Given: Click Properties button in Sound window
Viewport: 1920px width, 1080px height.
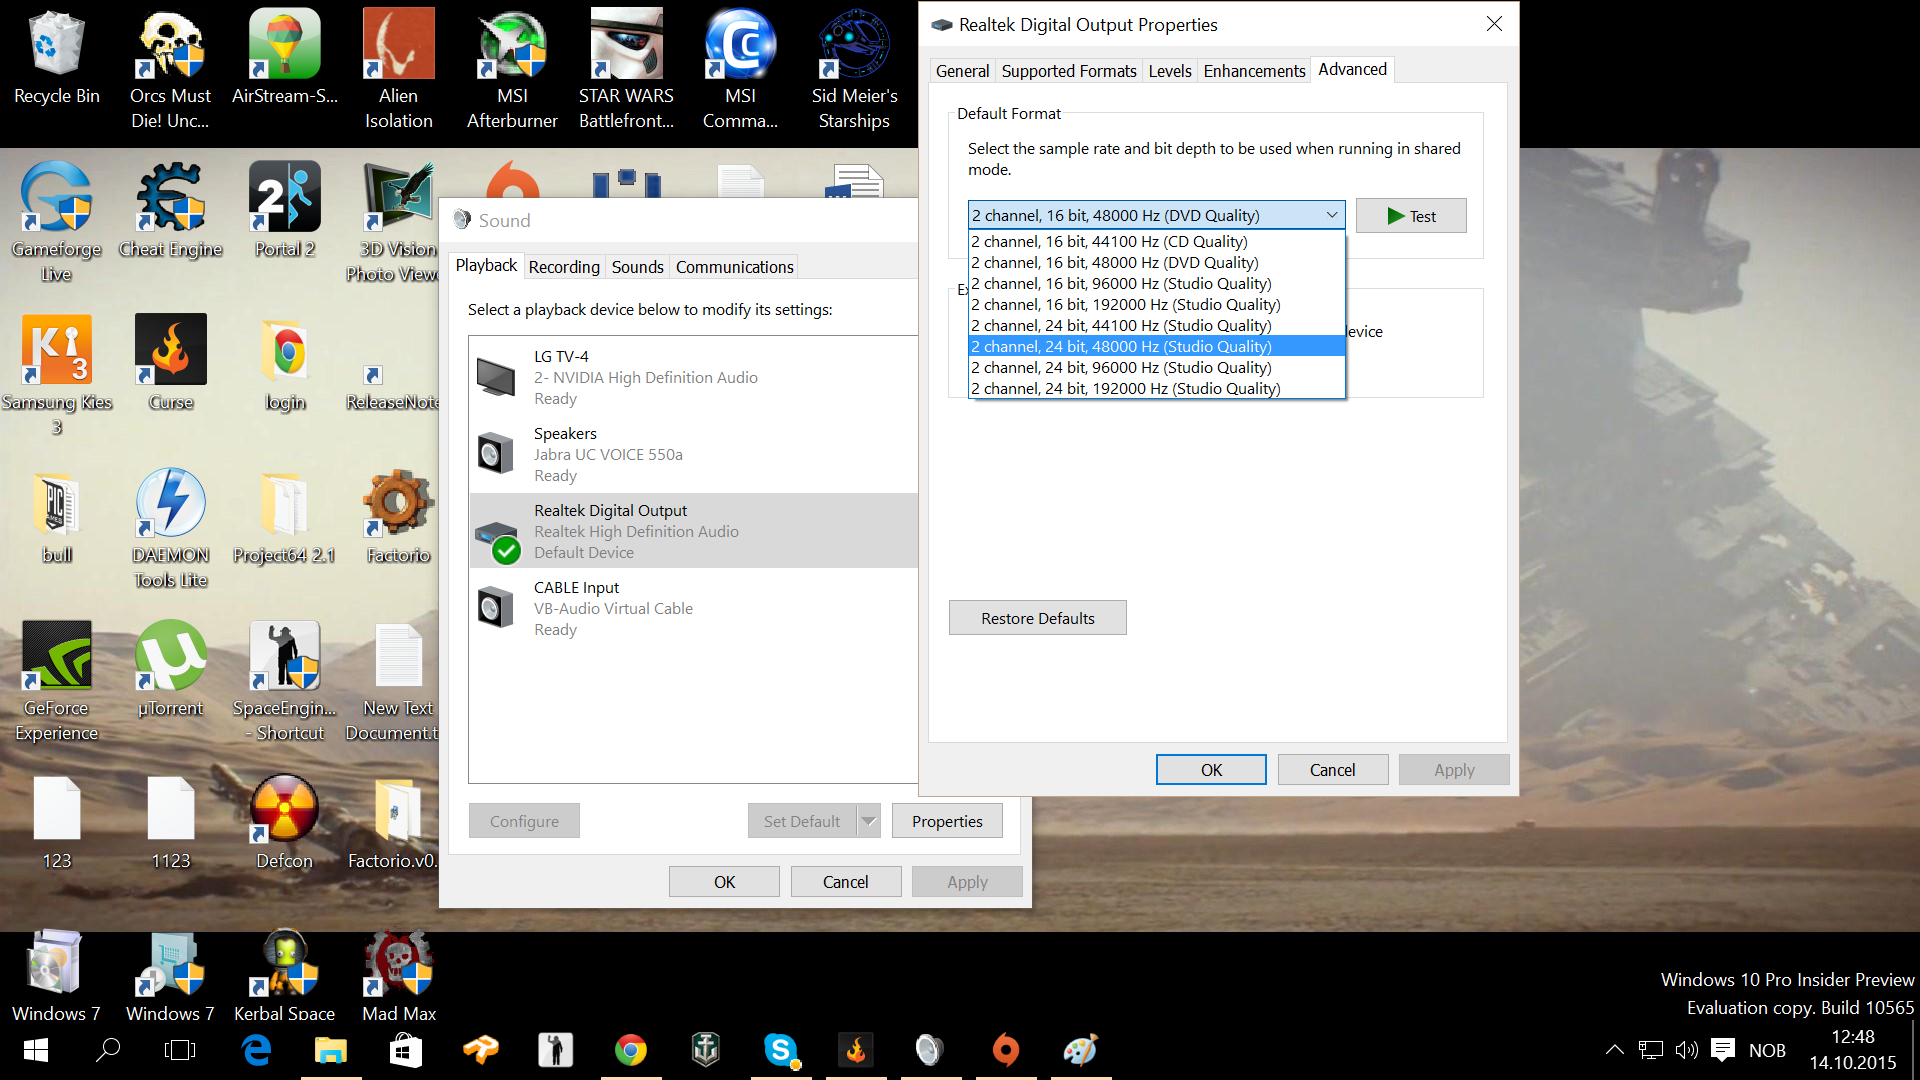Looking at the screenshot, I should [947, 821].
